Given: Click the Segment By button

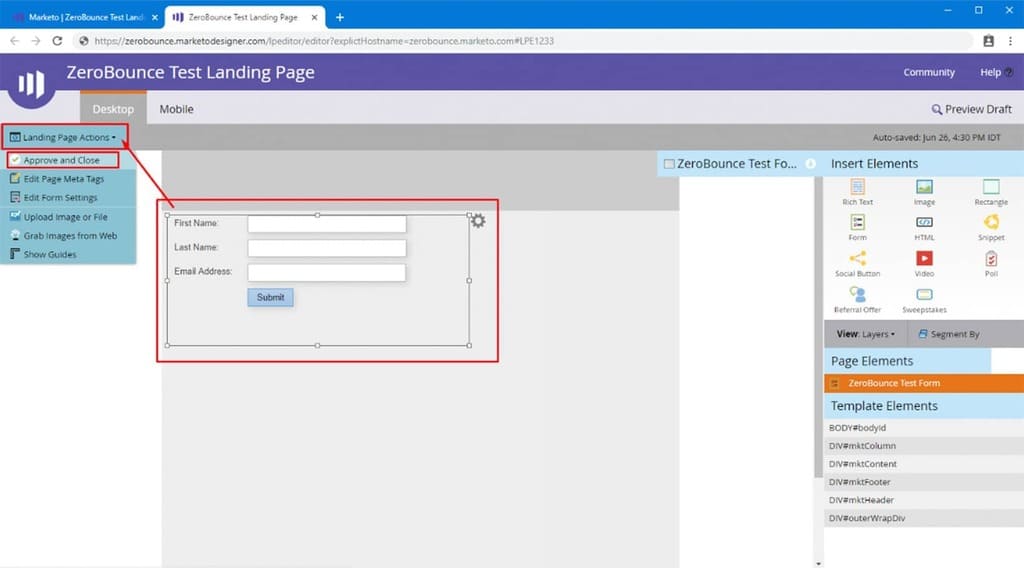Looking at the screenshot, I should (948, 334).
